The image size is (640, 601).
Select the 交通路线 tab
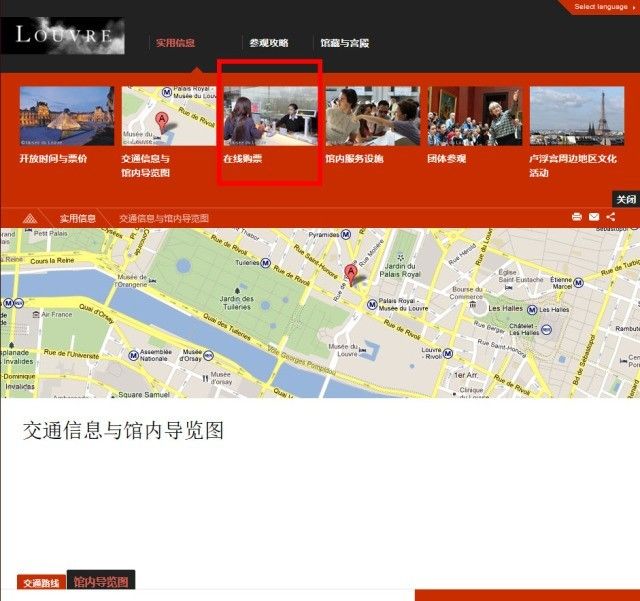point(41,582)
